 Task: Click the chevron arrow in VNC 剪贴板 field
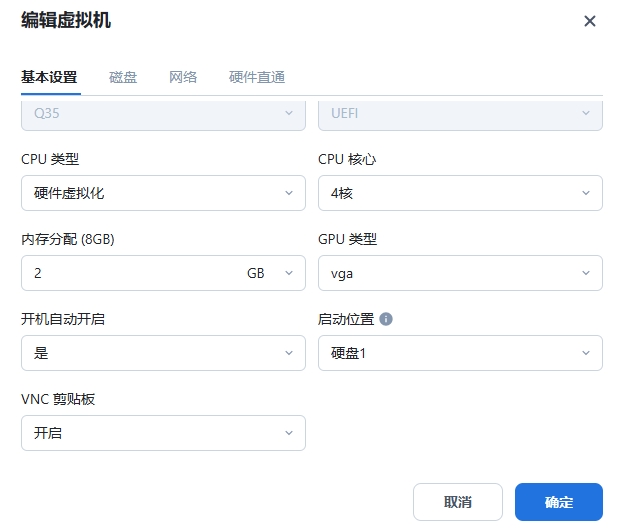[289, 433]
